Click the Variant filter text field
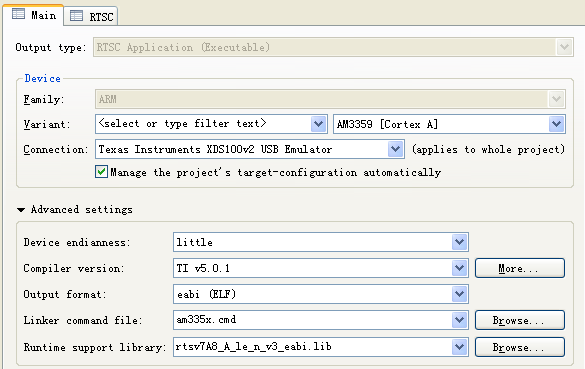The width and height of the screenshot is (585, 369). click(x=204, y=124)
